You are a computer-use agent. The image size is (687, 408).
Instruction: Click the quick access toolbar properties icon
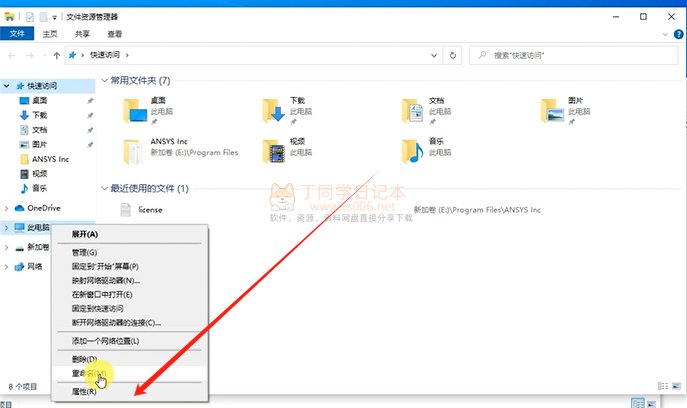pyautogui.click(x=30, y=17)
